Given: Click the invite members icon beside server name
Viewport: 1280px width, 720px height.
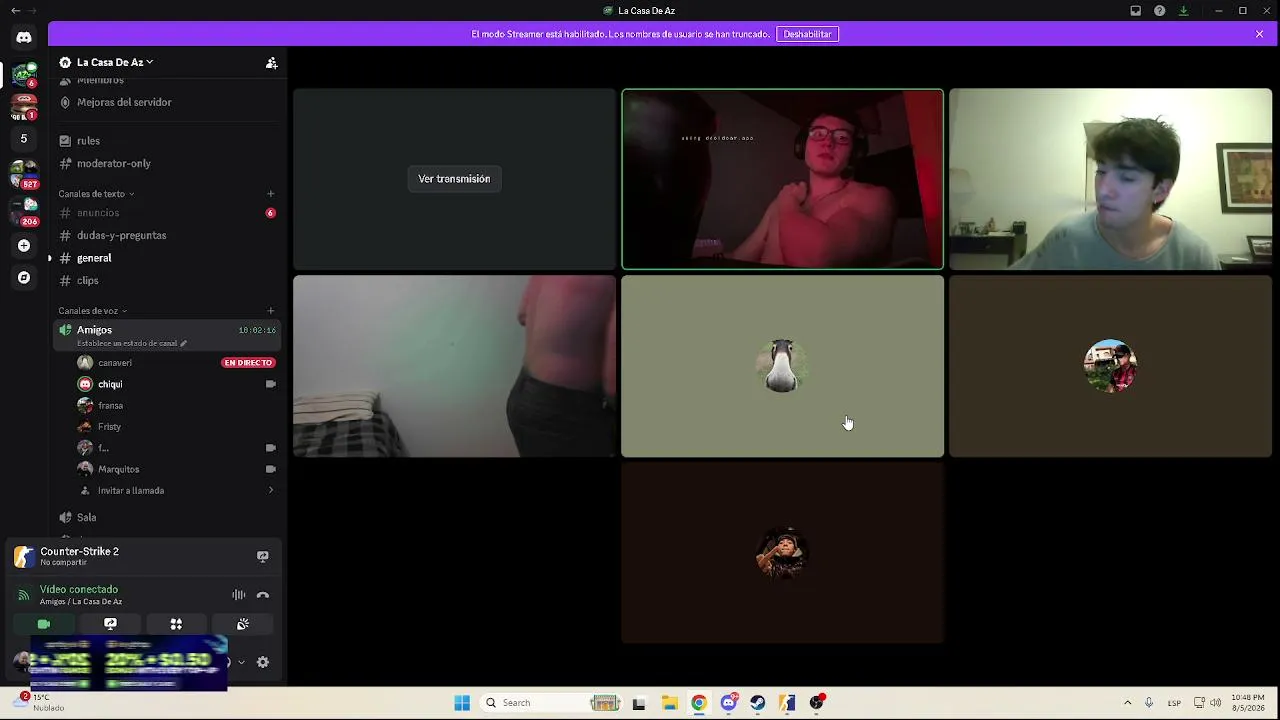Looking at the screenshot, I should point(271,62).
